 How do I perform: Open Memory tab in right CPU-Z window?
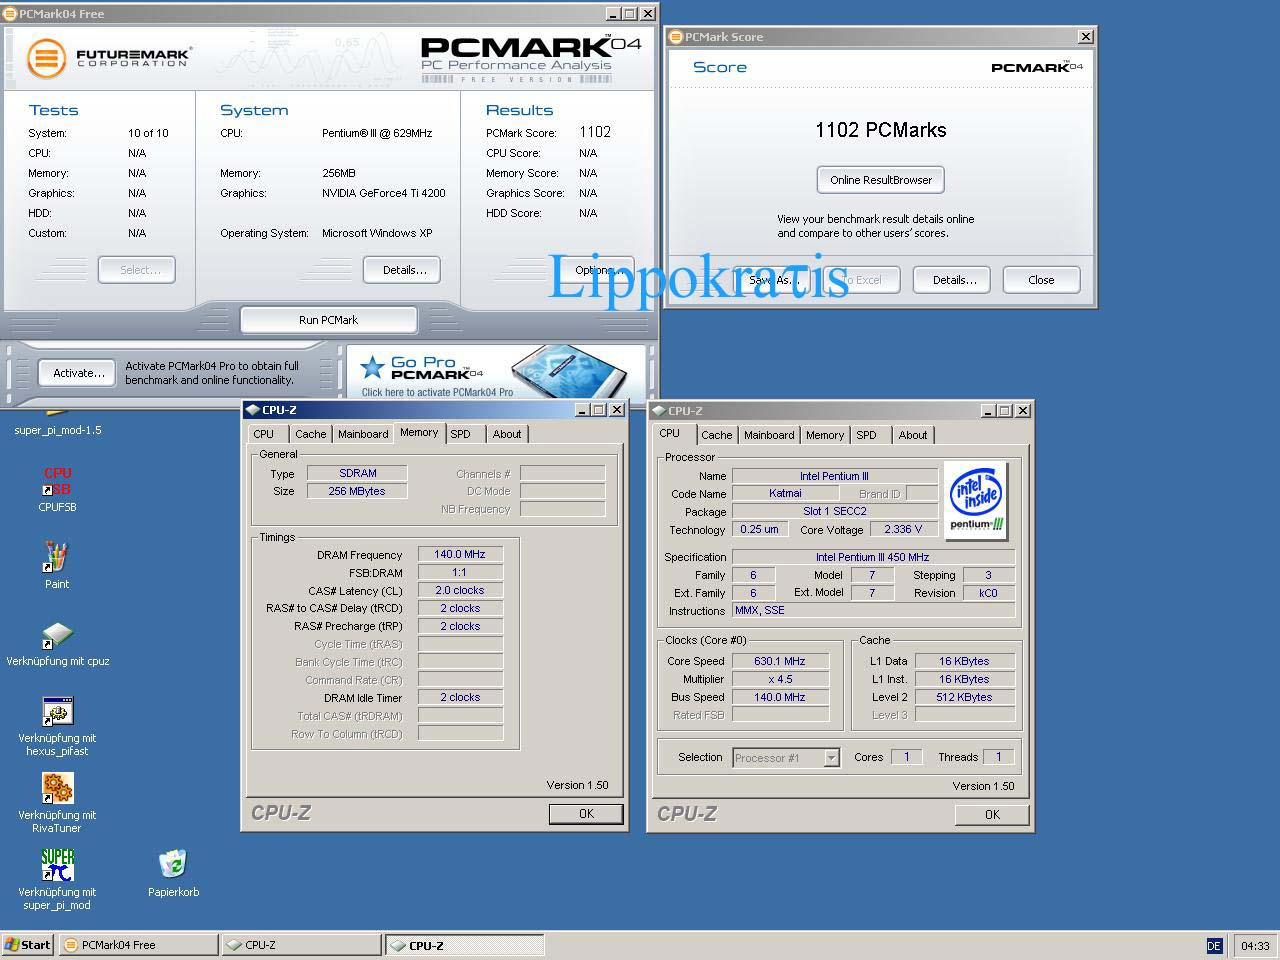coord(825,435)
